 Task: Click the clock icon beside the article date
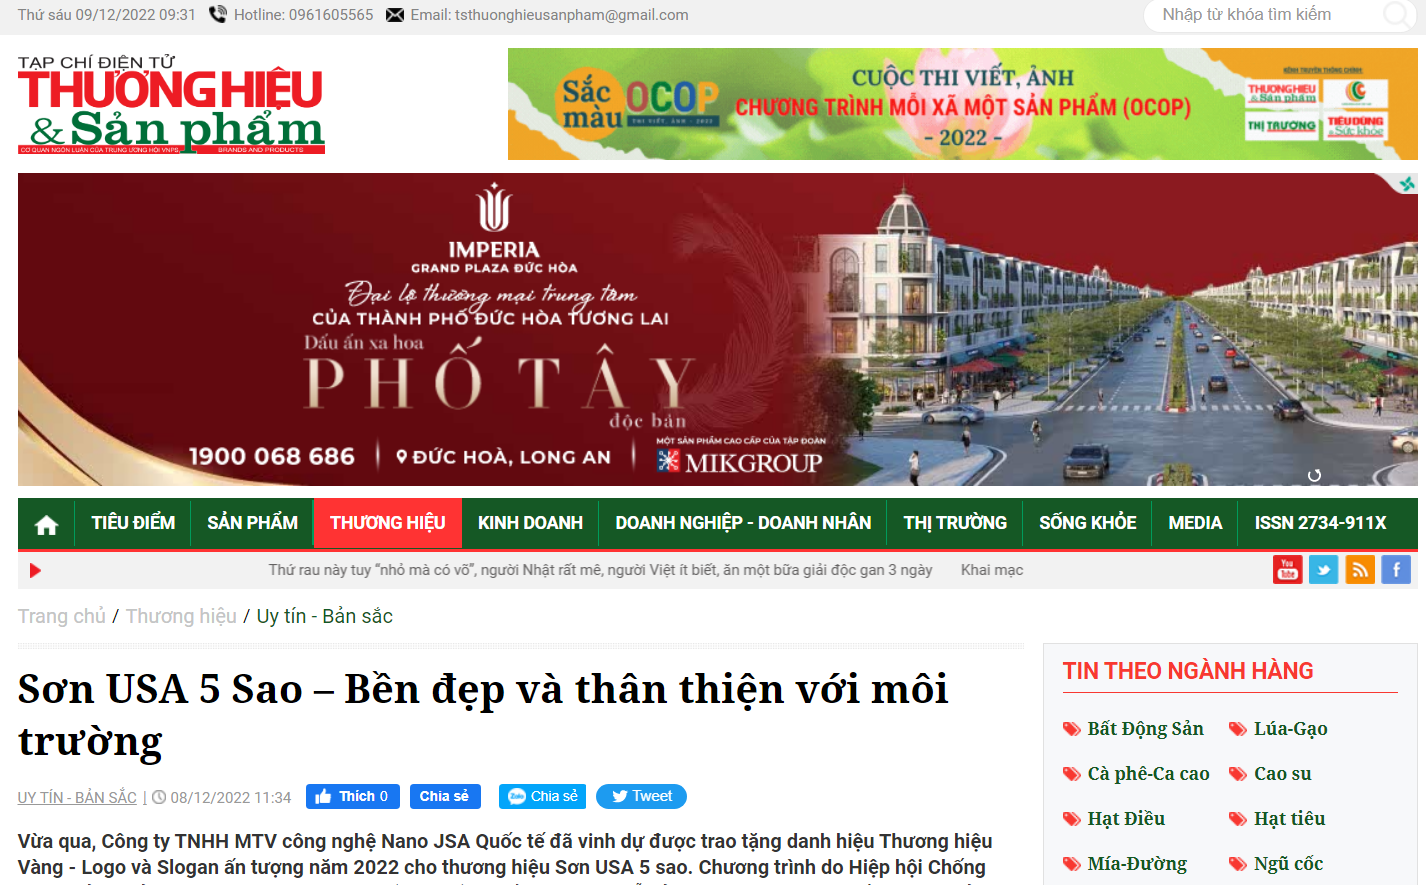tap(159, 798)
